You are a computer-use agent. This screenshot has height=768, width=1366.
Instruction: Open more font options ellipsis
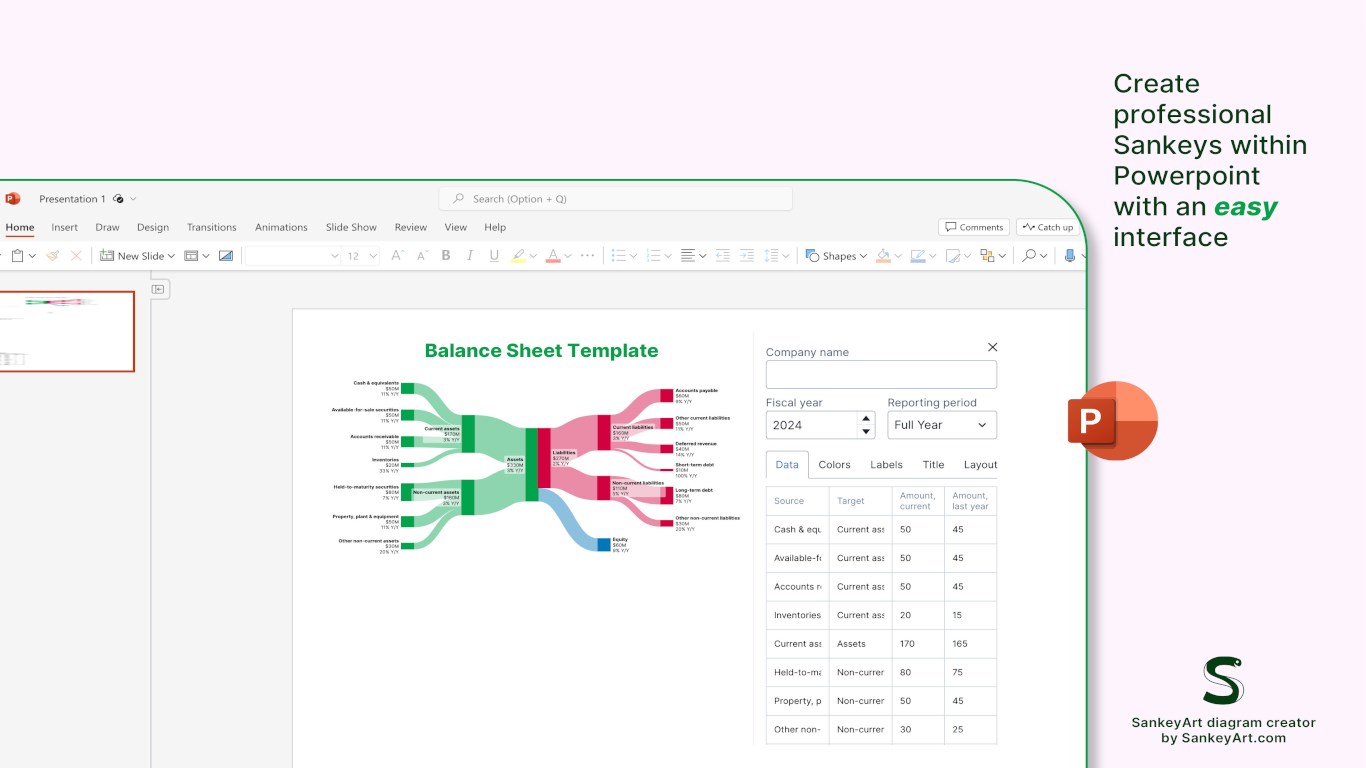[x=588, y=256]
